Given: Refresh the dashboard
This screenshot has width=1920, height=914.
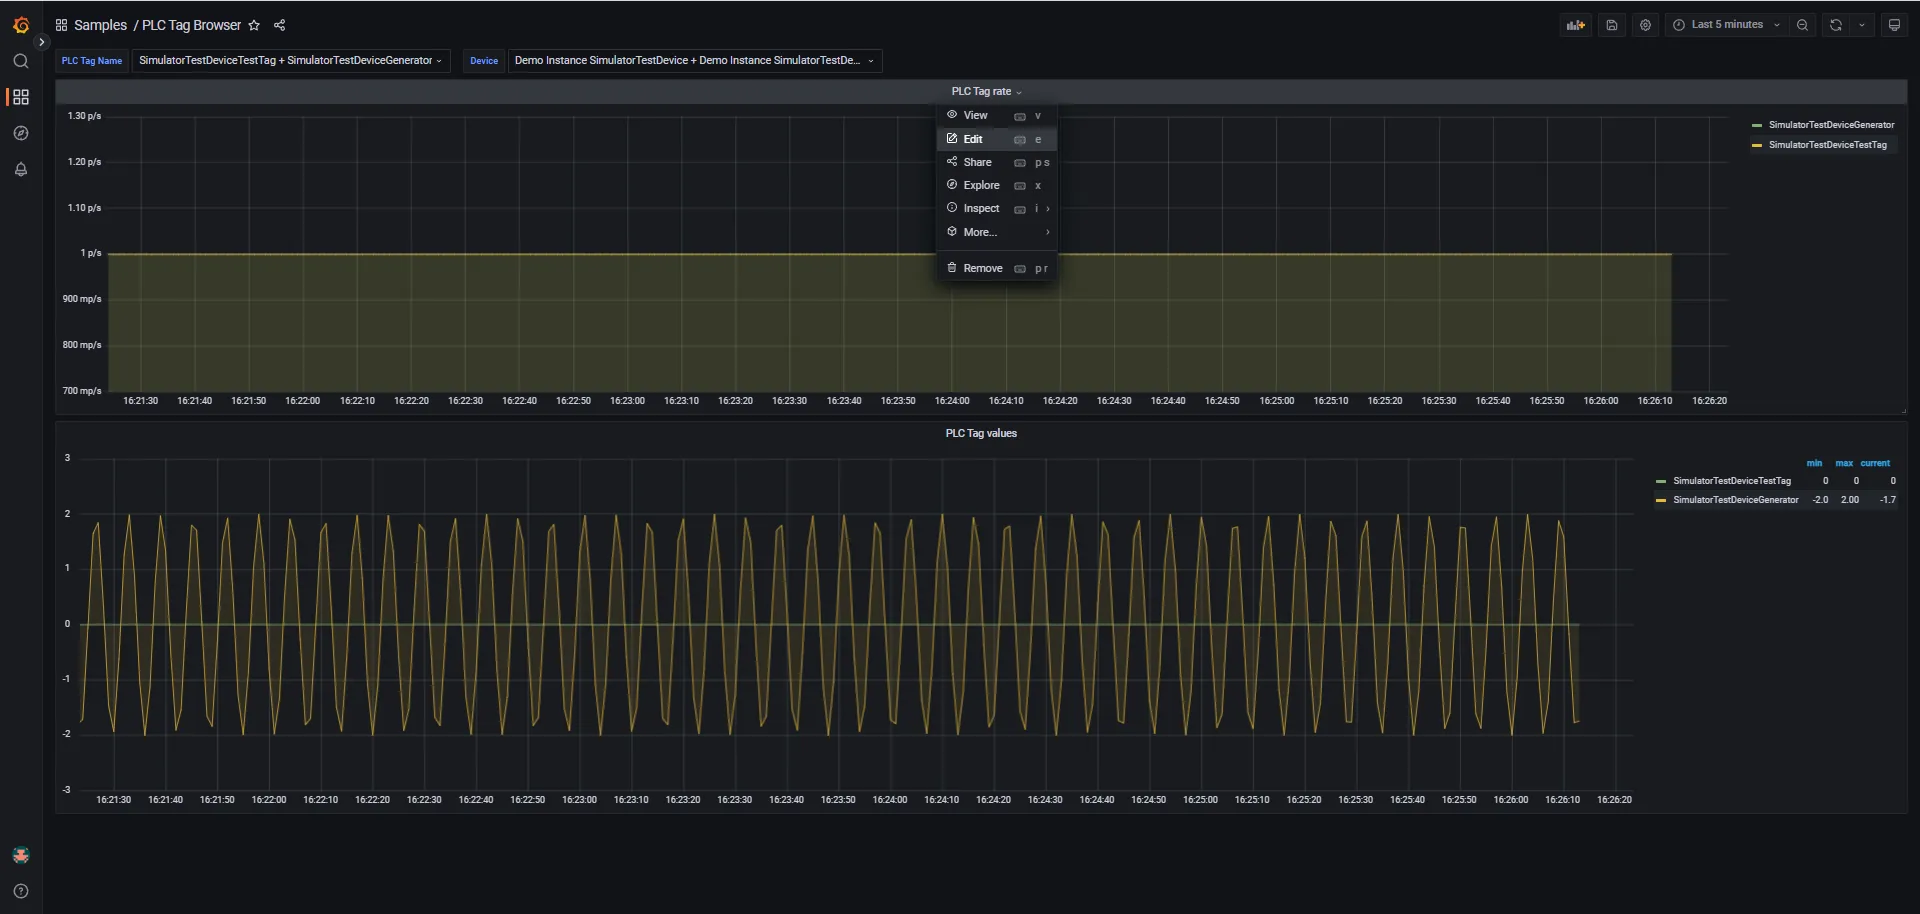Looking at the screenshot, I should (x=1836, y=25).
